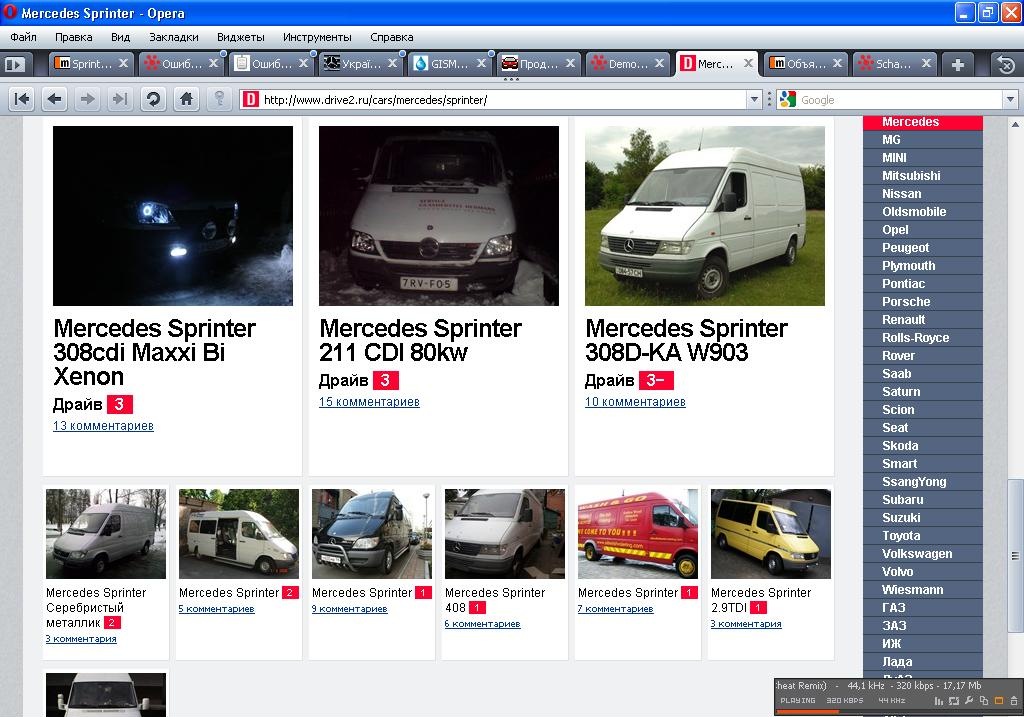The image size is (1024, 717).
Task: Click the URL address field
Action: [x=503, y=99]
